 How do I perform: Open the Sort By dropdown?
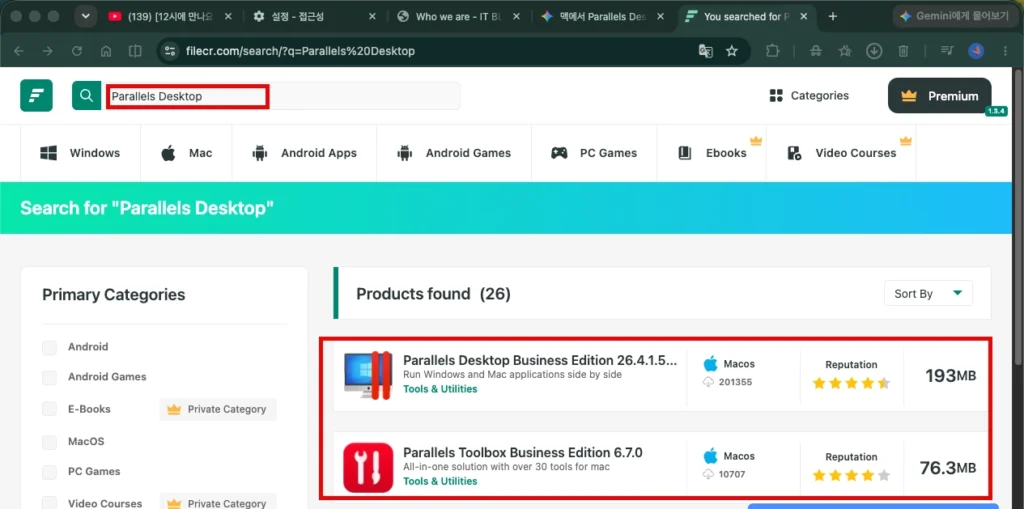928,293
